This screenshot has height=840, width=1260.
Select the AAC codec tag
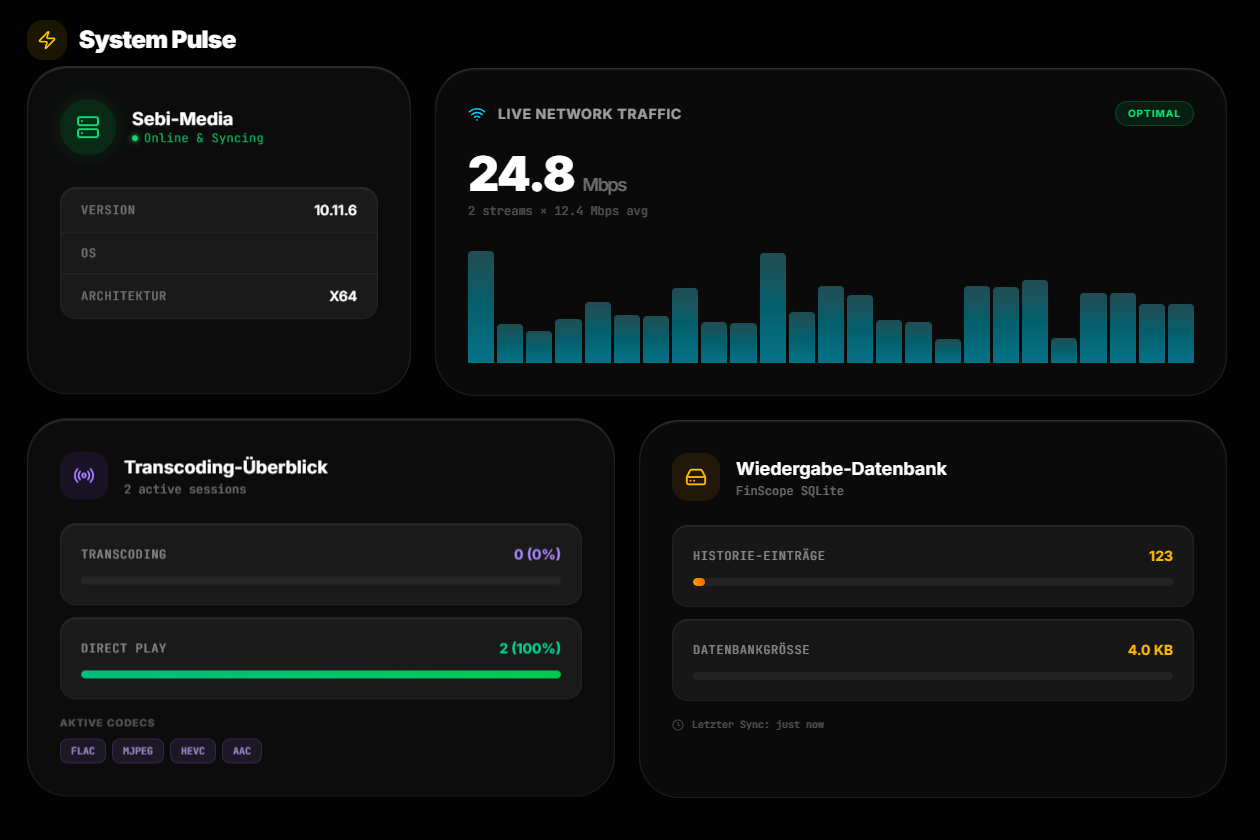tap(242, 751)
